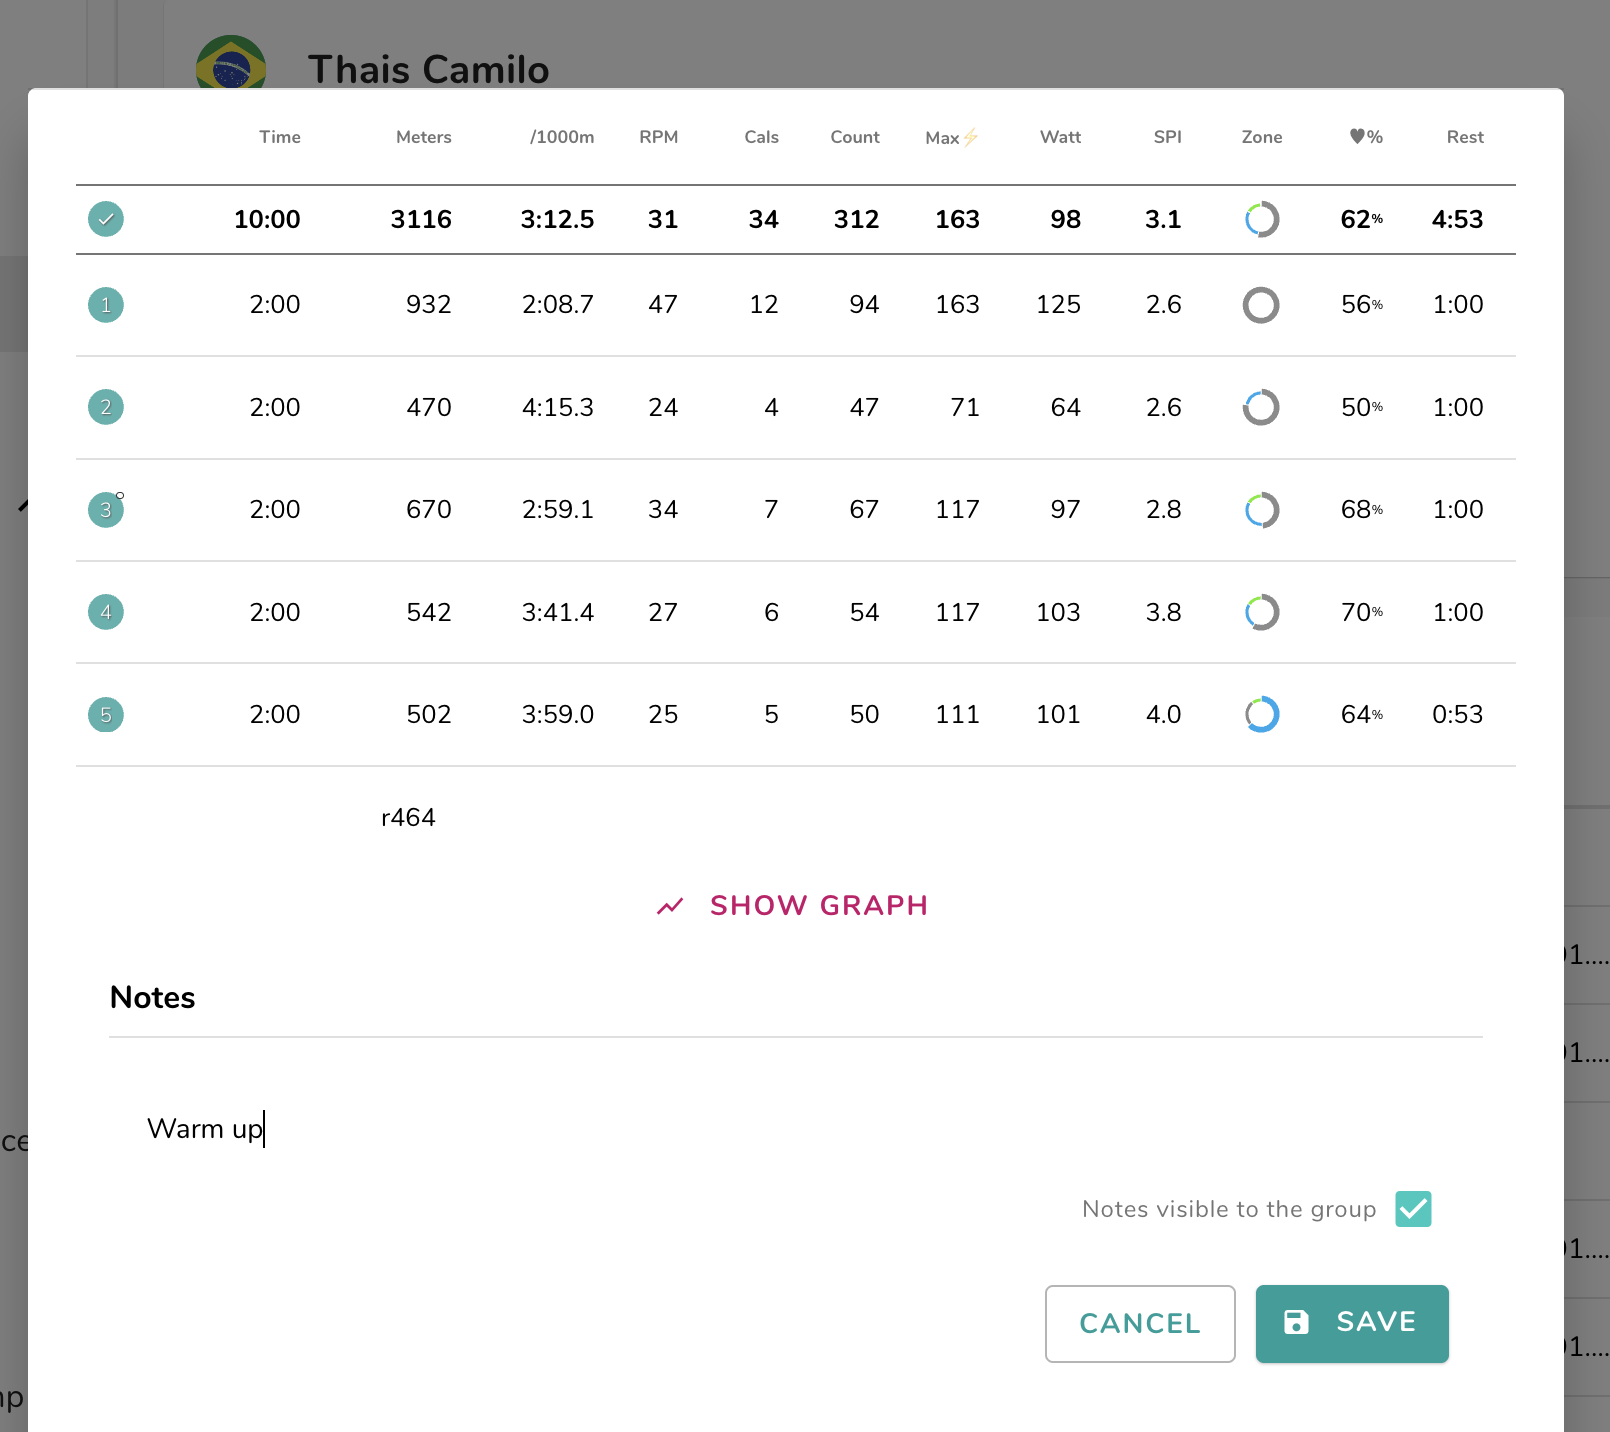Click the zone ring for interval 4
The image size is (1610, 1432).
pos(1262,612)
